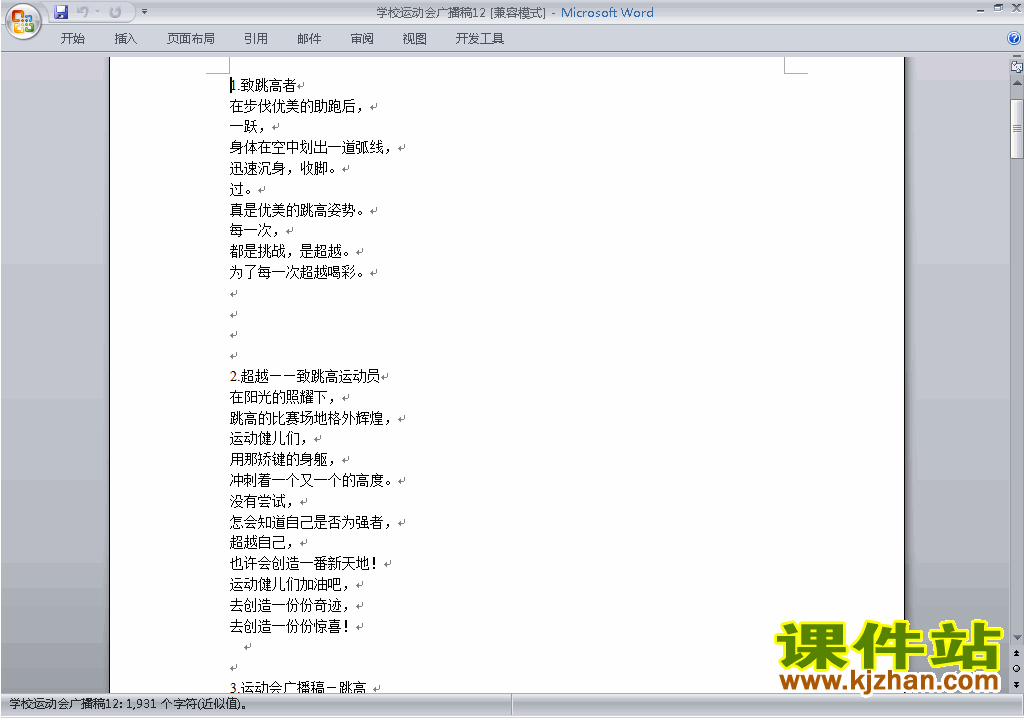
Task: Click the line 也许会创造一番新天地！
Action: (304, 563)
